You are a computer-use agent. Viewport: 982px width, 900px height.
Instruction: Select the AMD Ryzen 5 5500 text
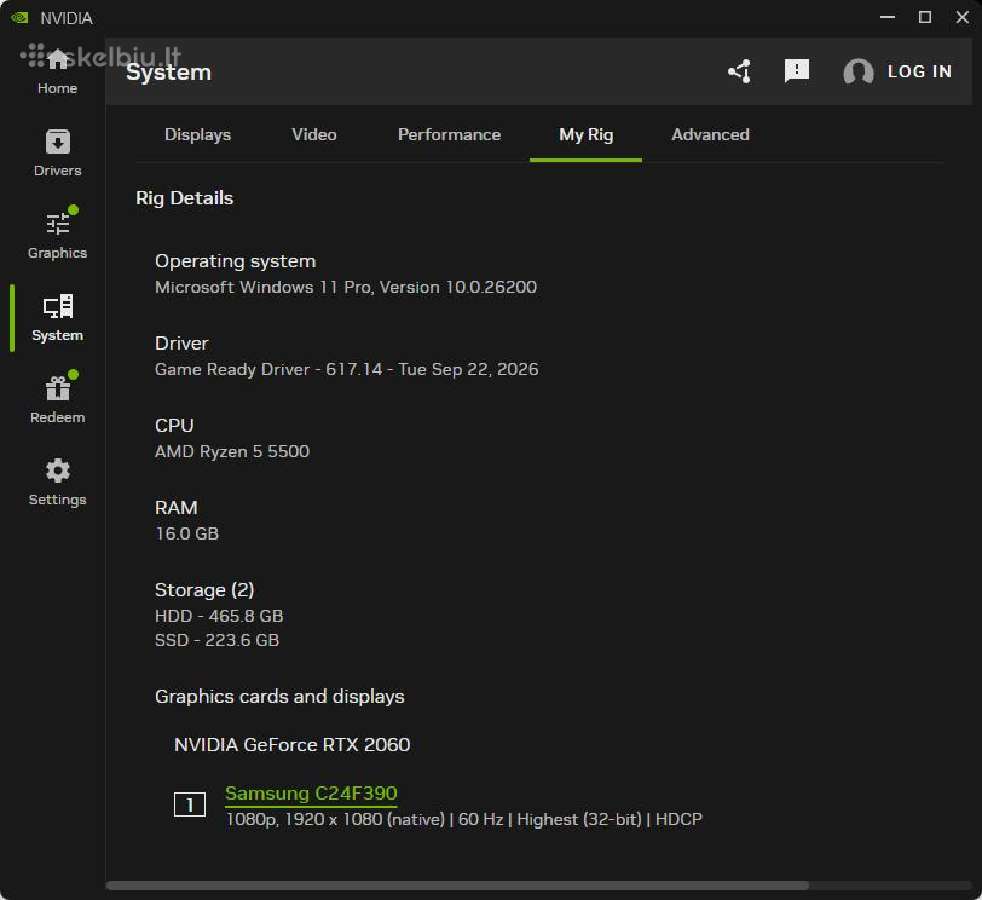click(x=232, y=452)
